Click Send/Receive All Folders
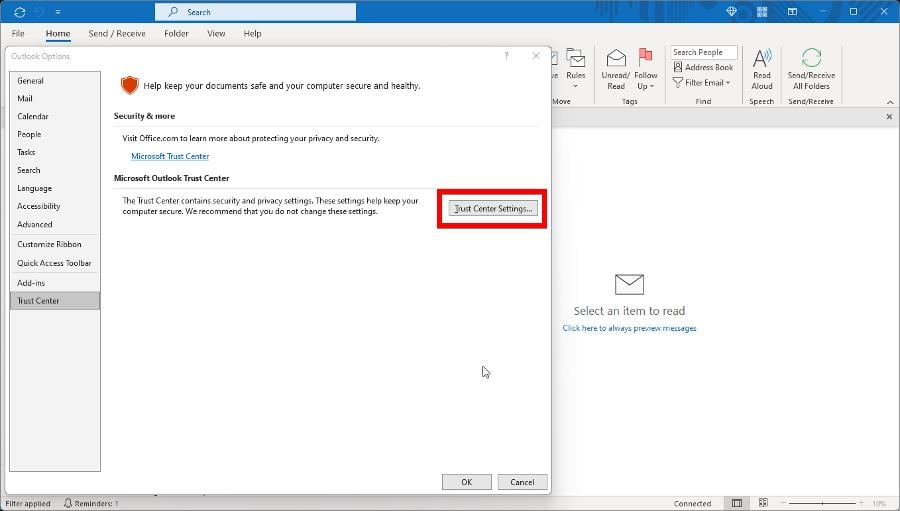This screenshot has width=900, height=511. pyautogui.click(x=811, y=69)
